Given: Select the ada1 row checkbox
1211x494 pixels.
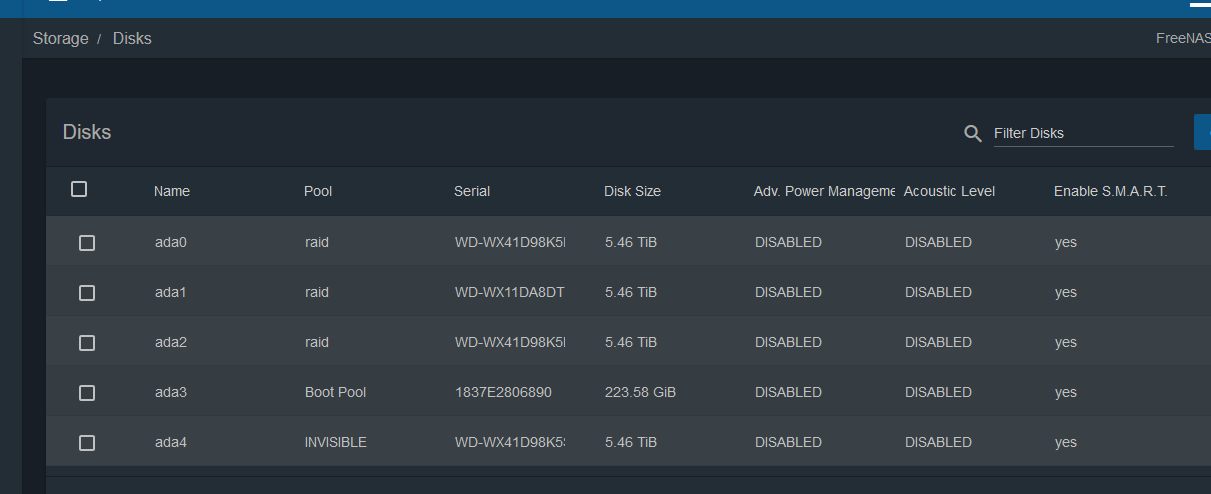Looking at the screenshot, I should (87, 293).
